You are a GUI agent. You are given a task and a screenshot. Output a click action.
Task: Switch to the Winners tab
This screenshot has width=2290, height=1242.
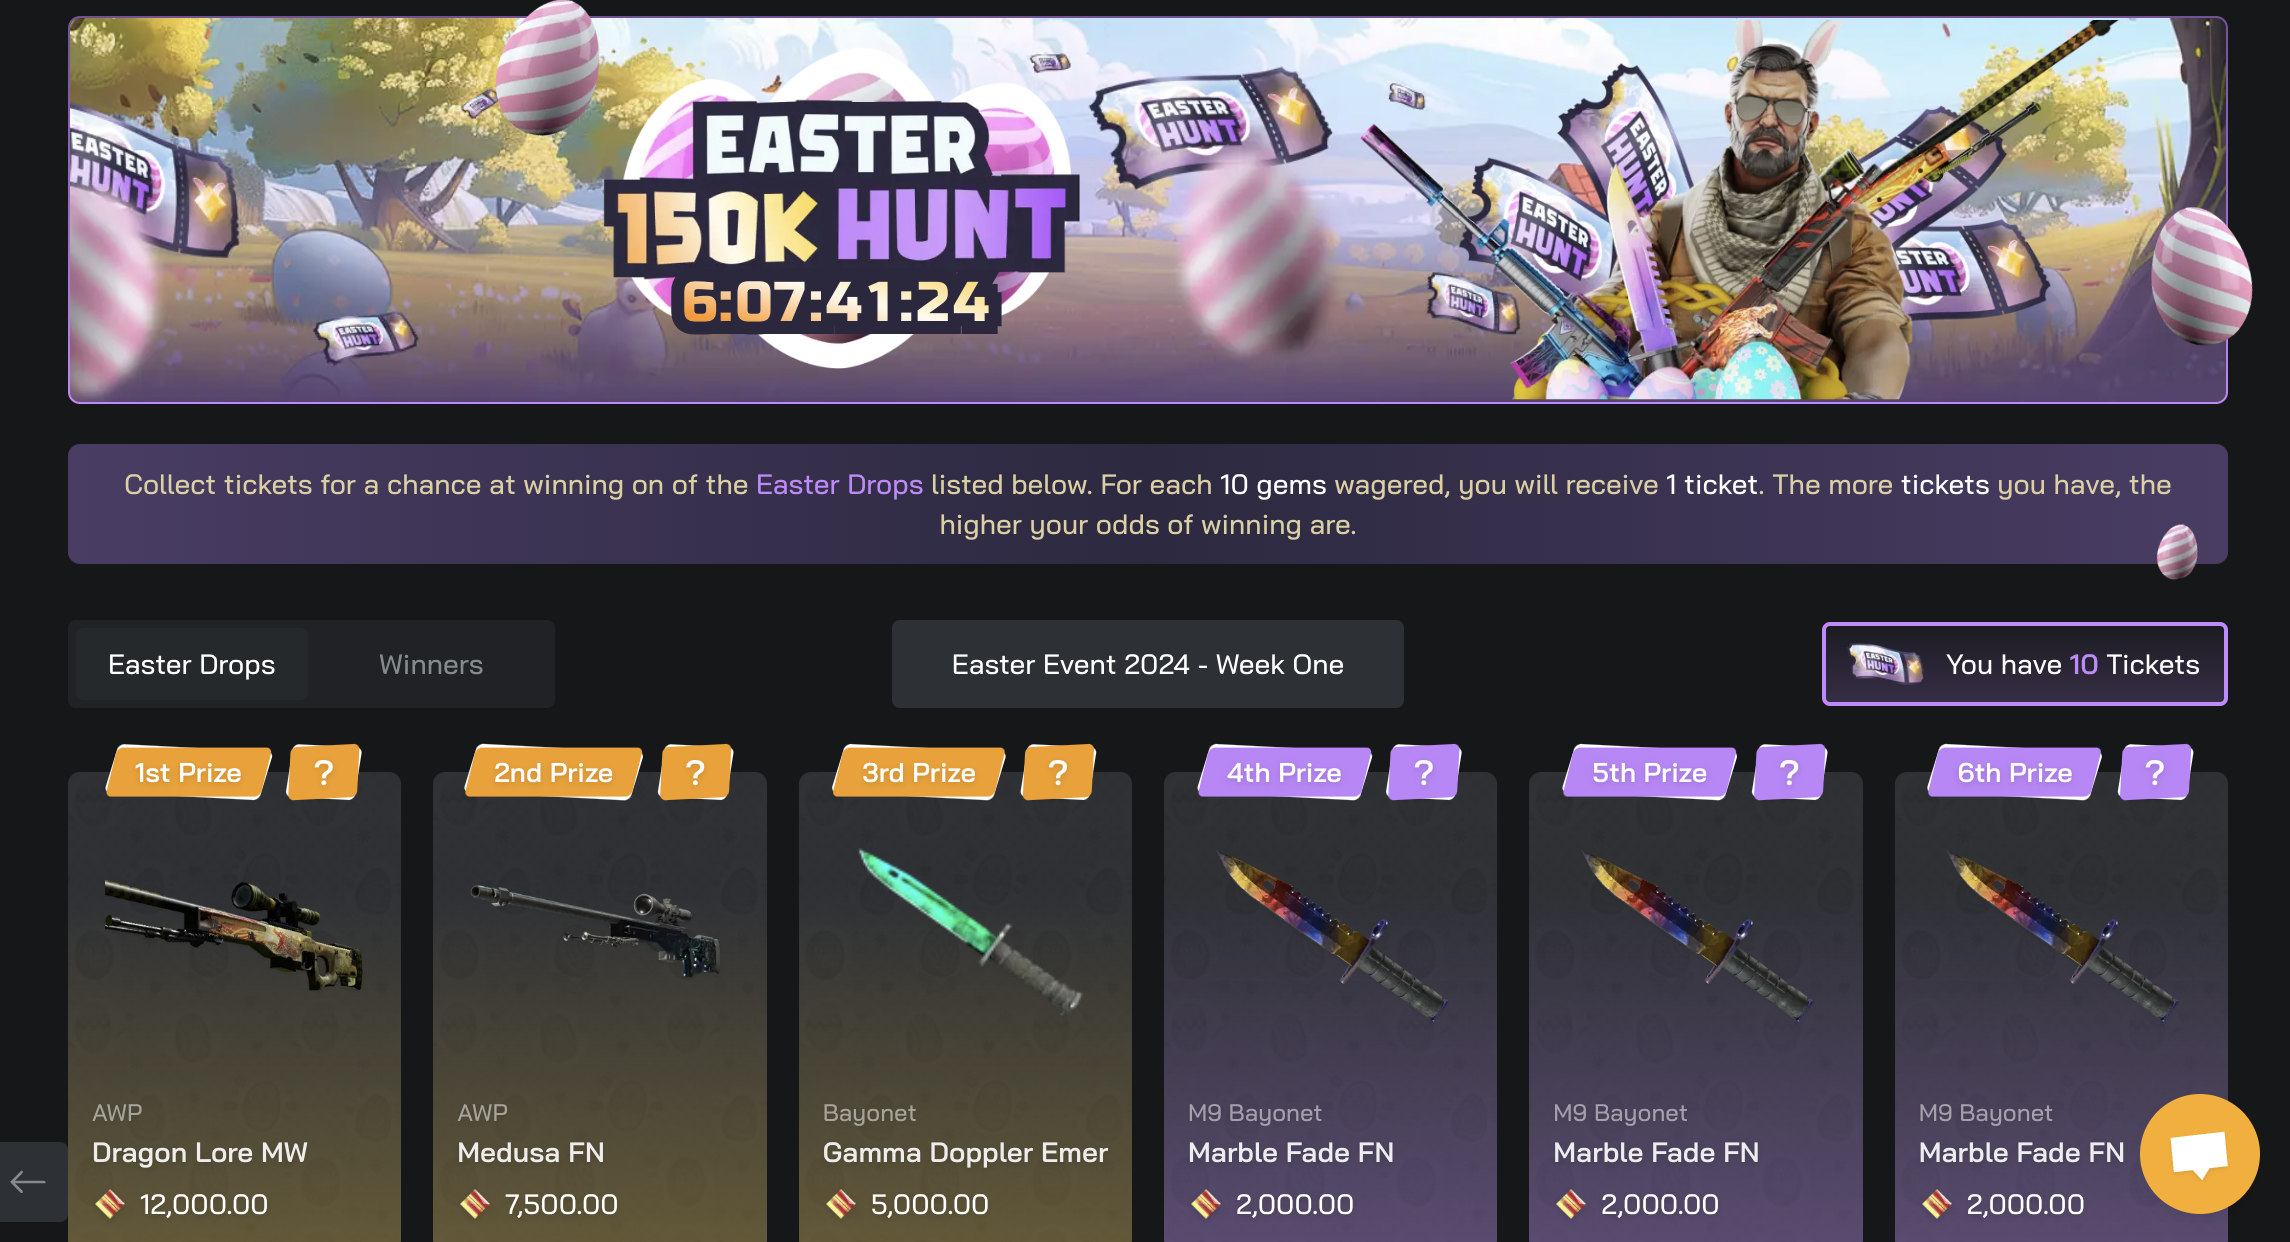click(431, 664)
